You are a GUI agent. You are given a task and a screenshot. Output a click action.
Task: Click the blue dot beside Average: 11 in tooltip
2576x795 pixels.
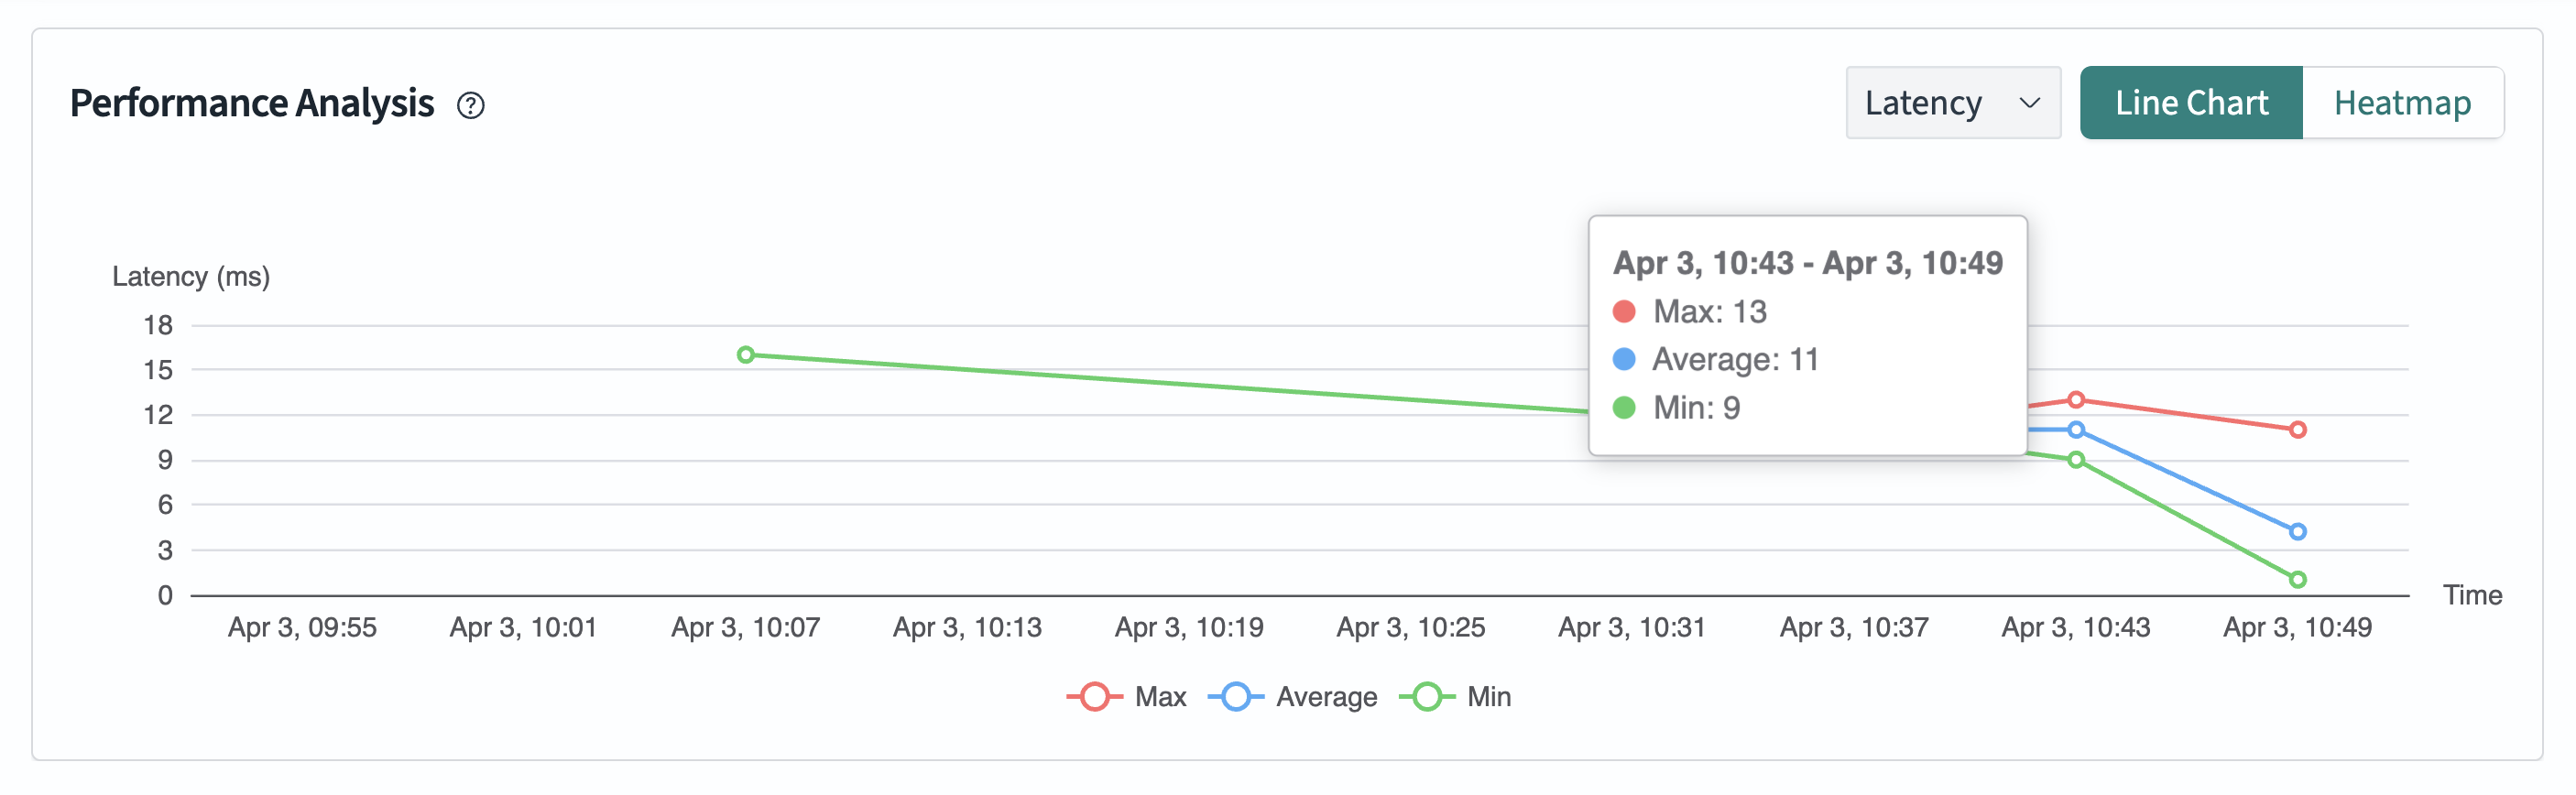point(1625,360)
